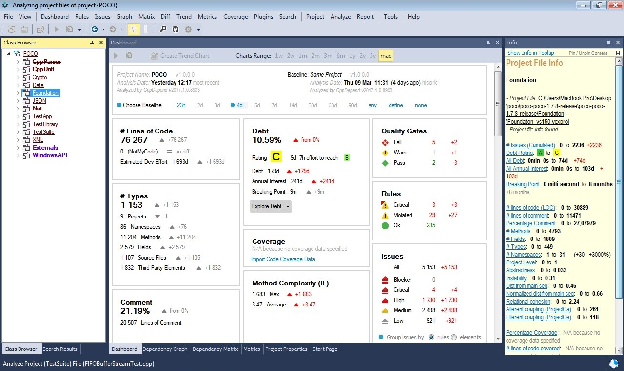Click the red Fail icon under Quality Gates

[x=385, y=142]
